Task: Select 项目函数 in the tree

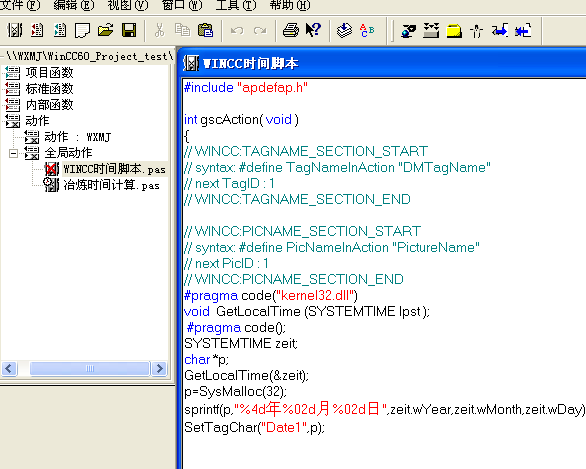Action: (x=49, y=72)
